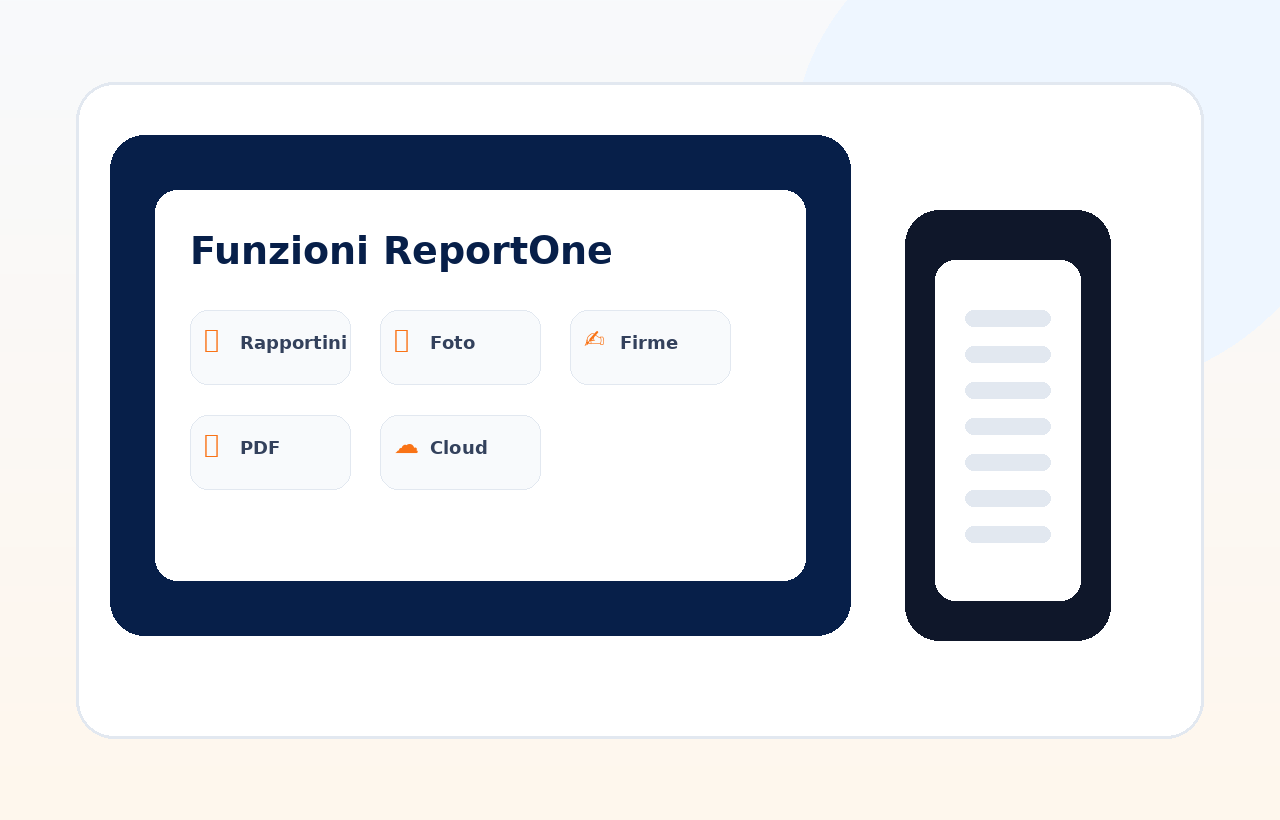This screenshot has width=1280, height=820.
Task: Open the Foto feature card
Action: [460, 347]
